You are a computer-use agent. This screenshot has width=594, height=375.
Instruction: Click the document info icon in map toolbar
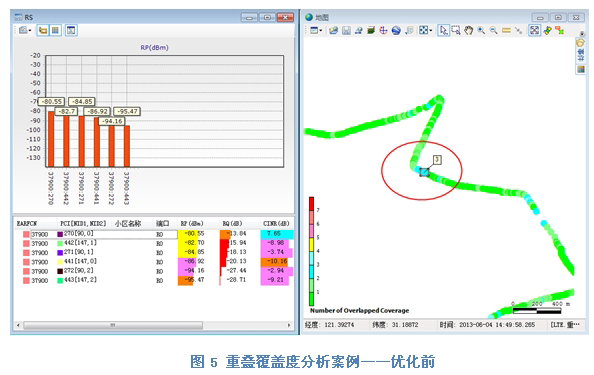point(409,30)
